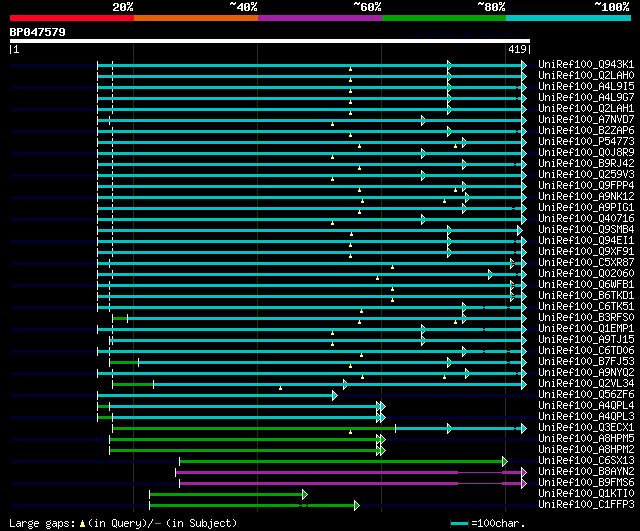Select the UniRef100_A8HPM5 label
The image size is (640, 531).
point(586,439)
